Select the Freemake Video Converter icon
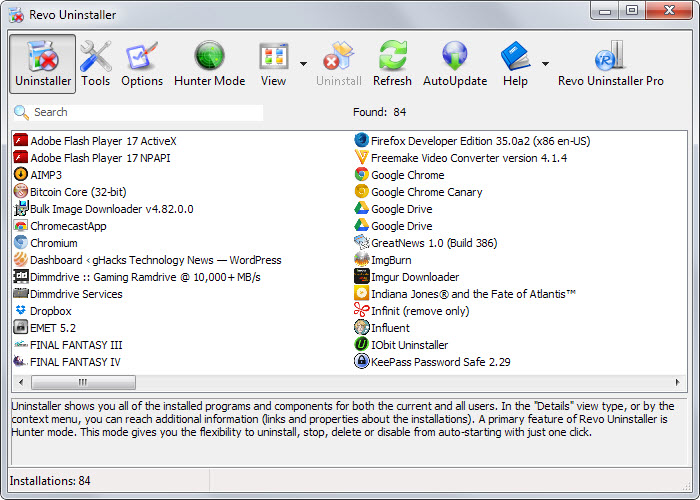700x500 pixels. point(362,158)
